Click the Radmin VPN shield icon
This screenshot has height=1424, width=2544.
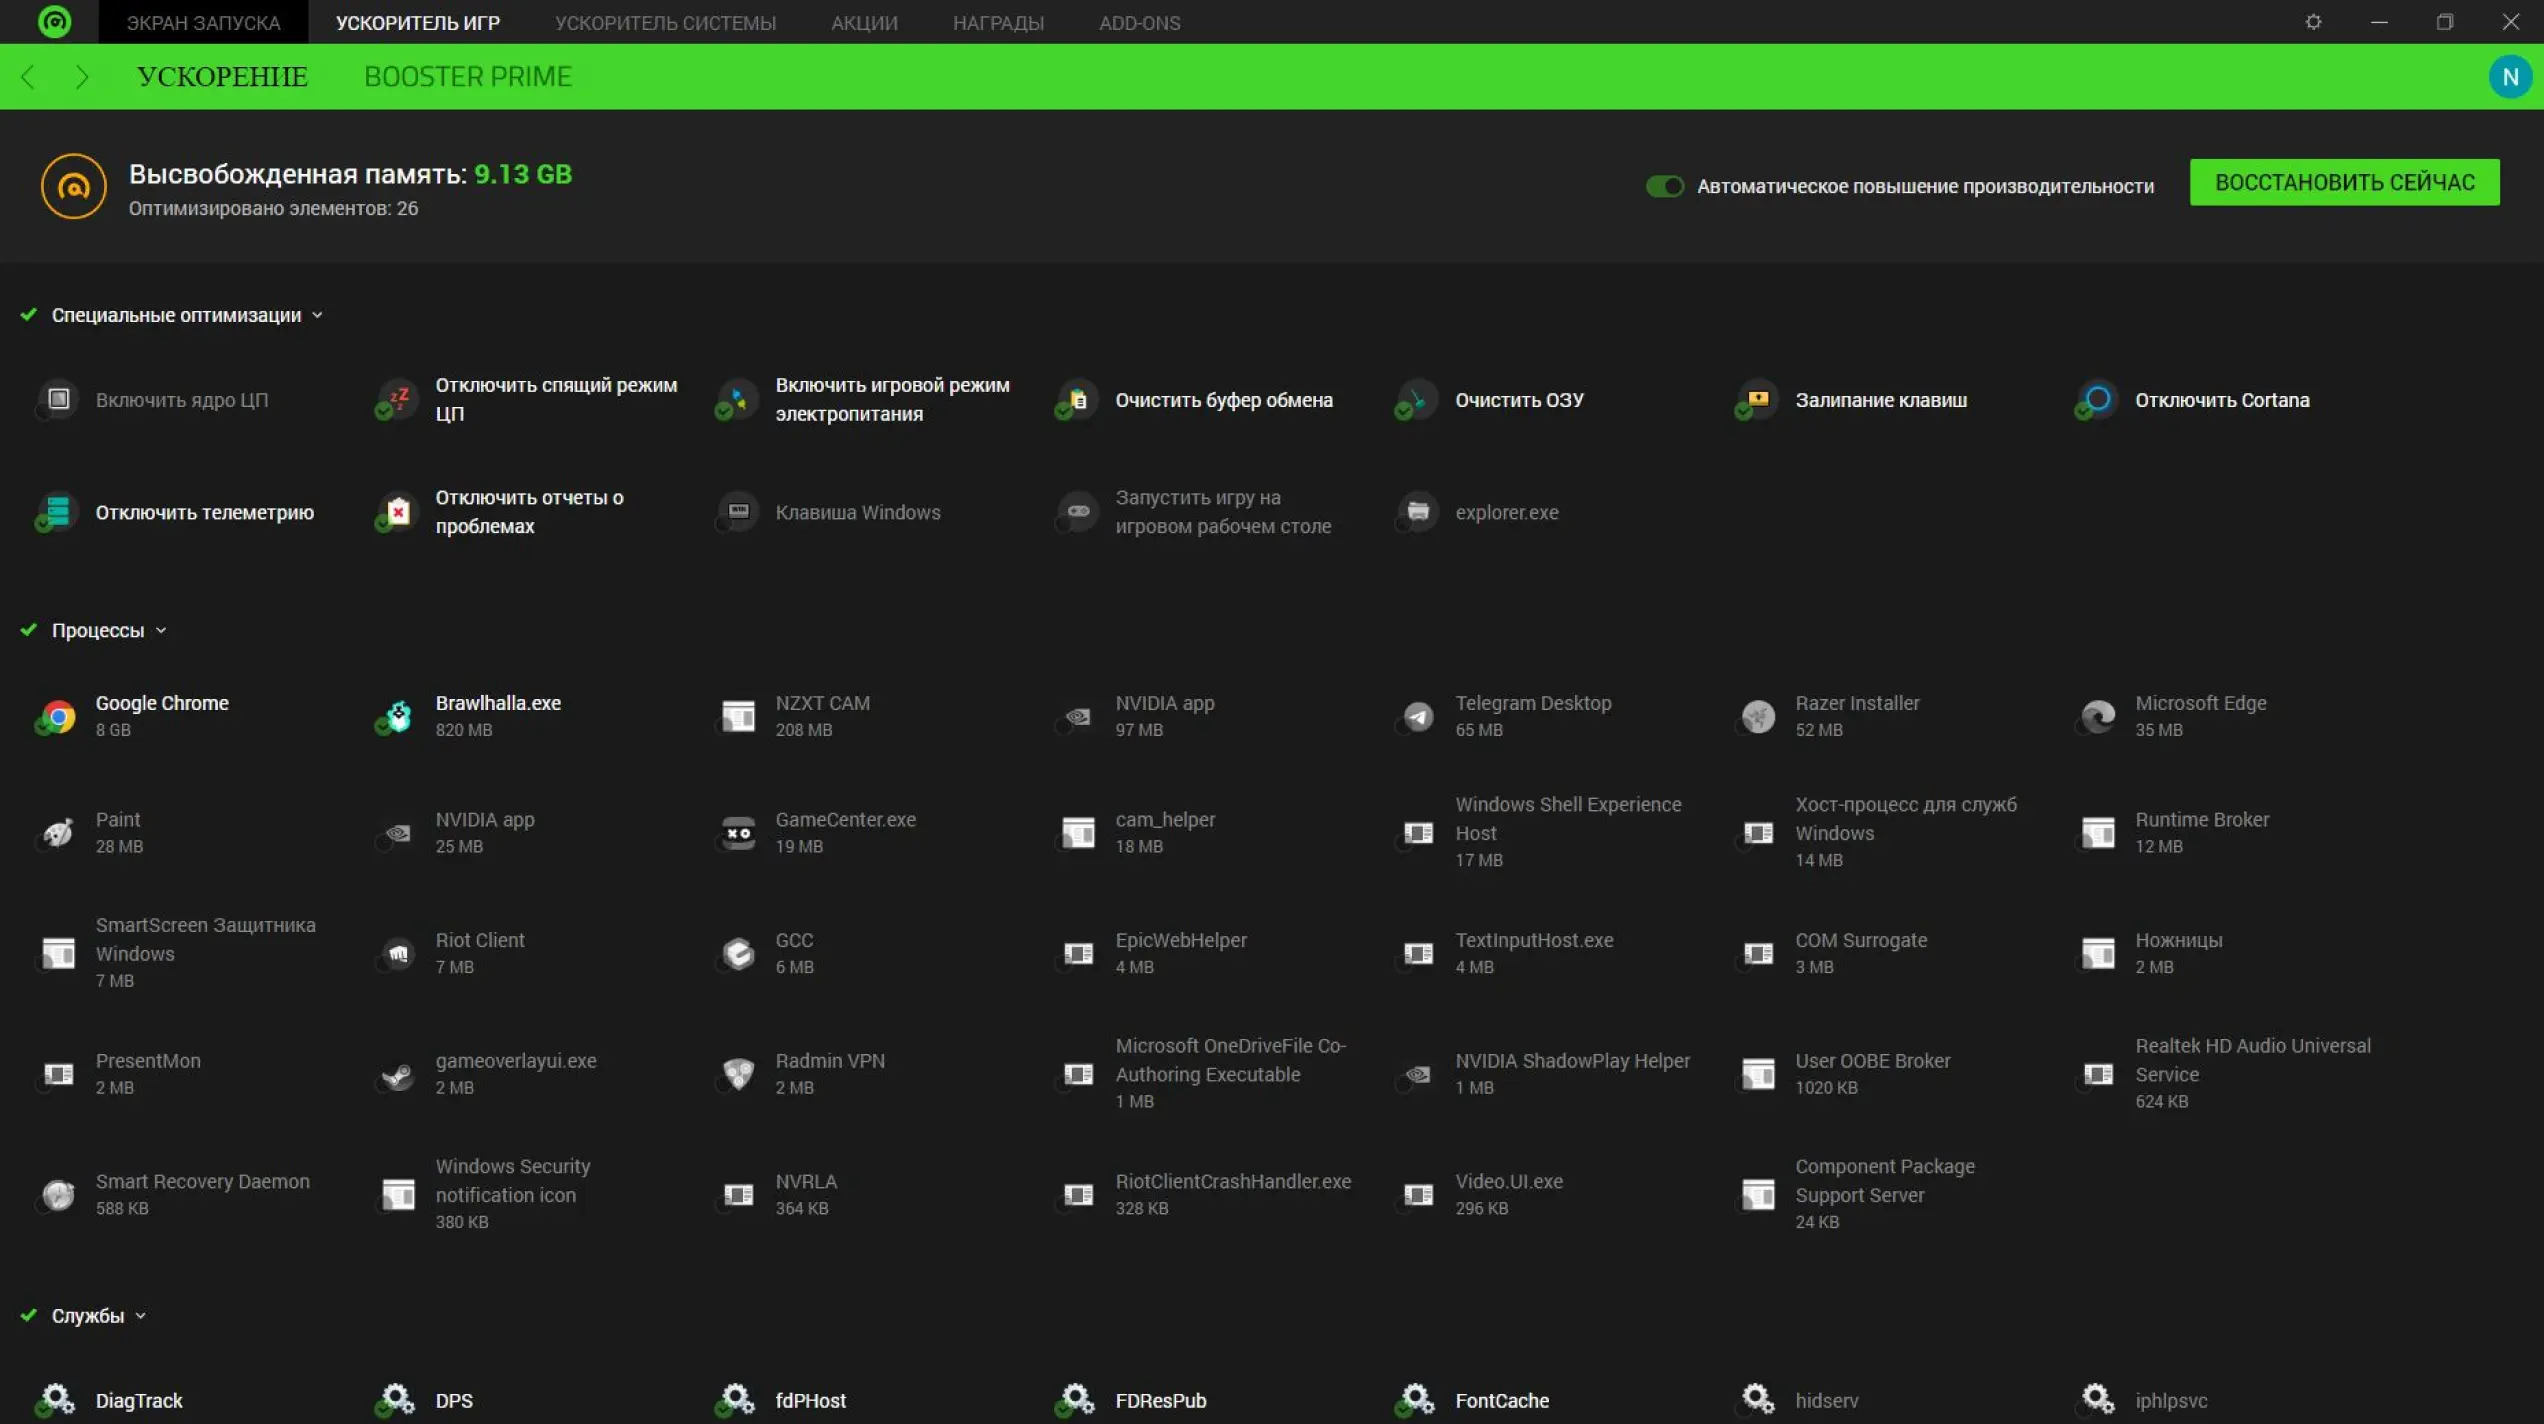click(738, 1074)
